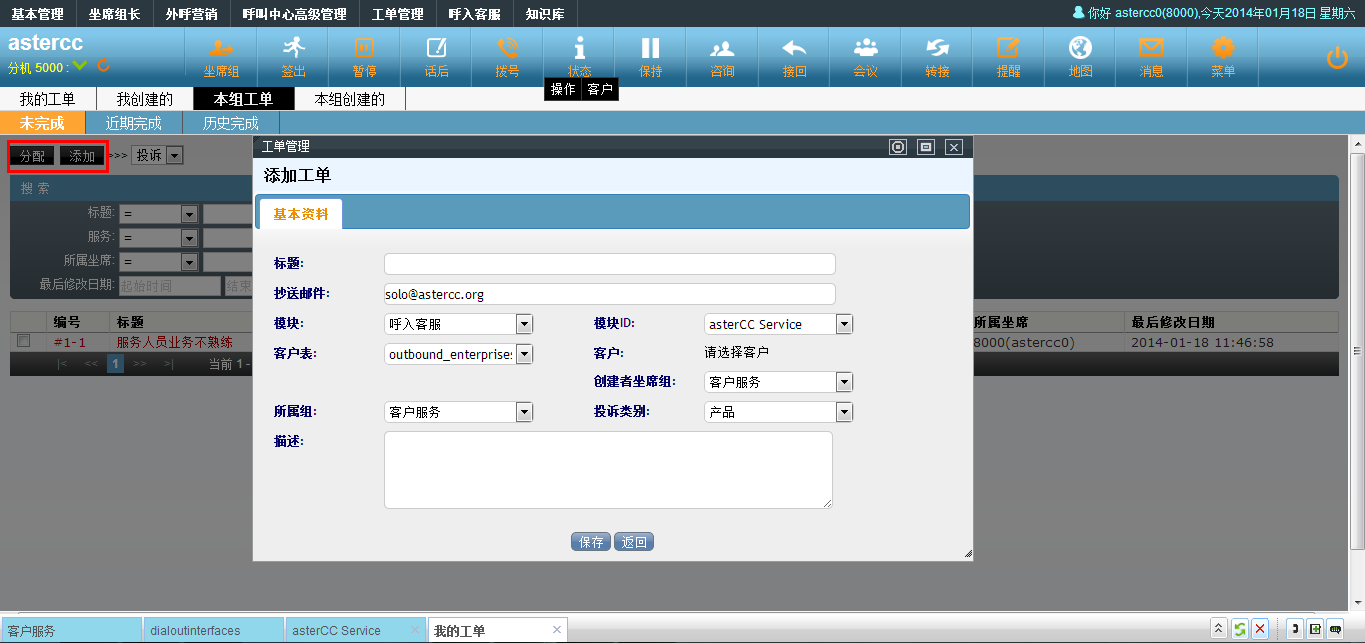1365x643 pixels.
Task: Open the 消息 message envelope icon
Action: coord(1152,55)
